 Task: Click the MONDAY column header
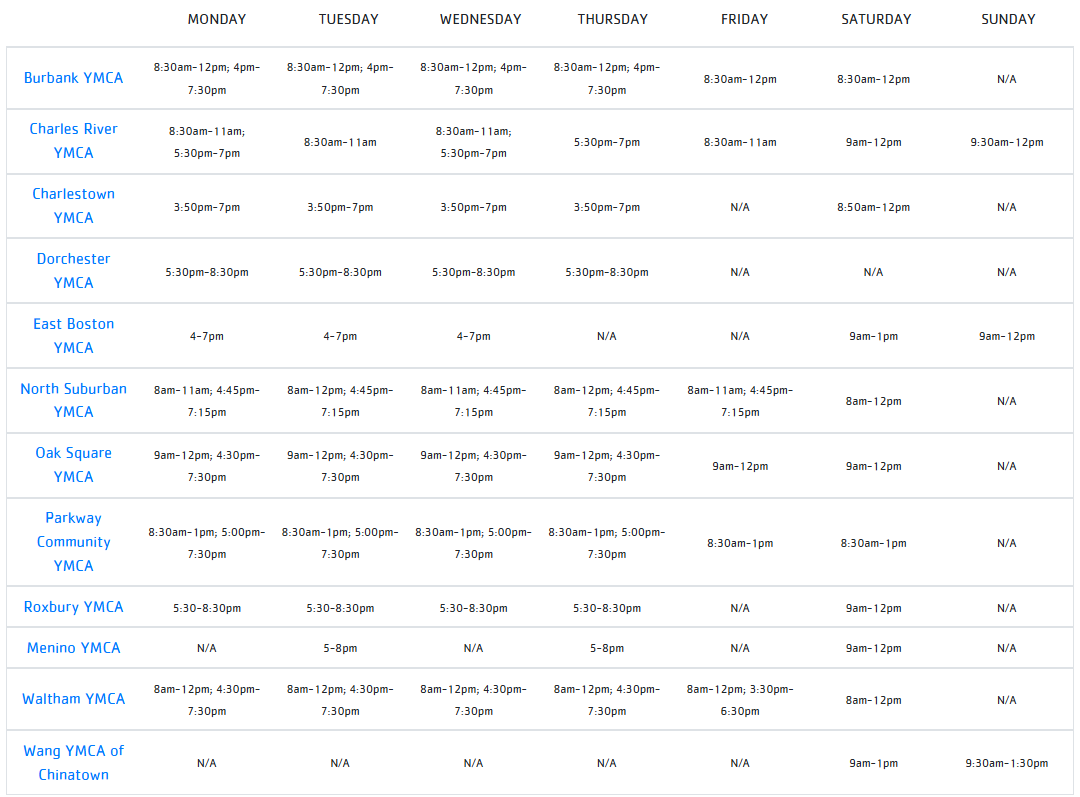217,19
